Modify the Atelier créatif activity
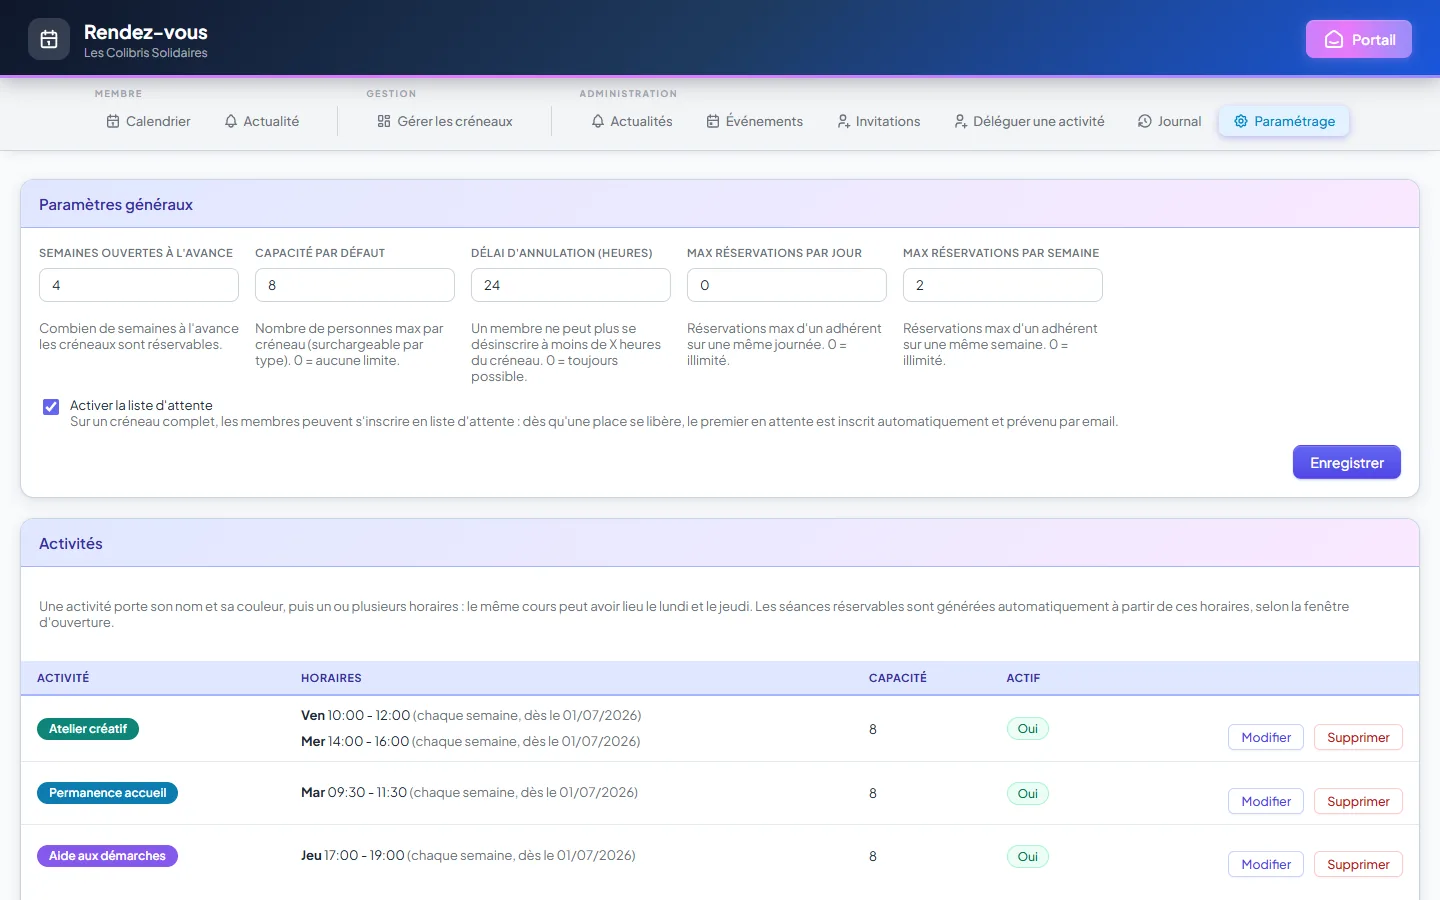The image size is (1440, 900). 1266,737
